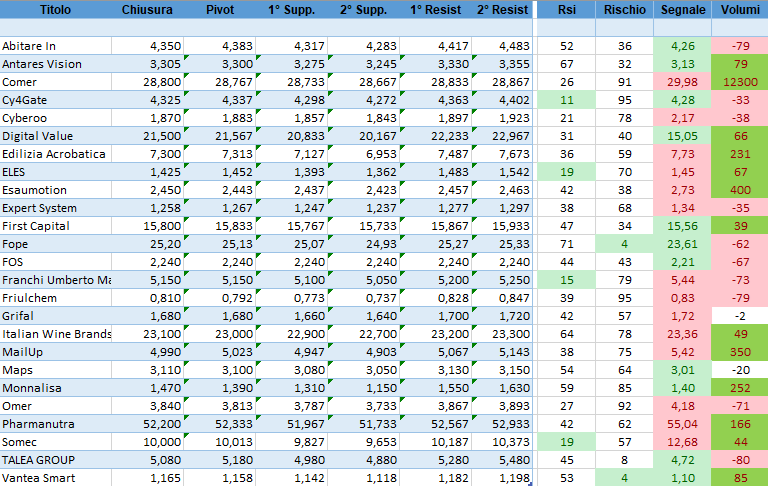The width and height of the screenshot is (768, 486).
Task: Click Pharmanutra's Chiusura value 52,200
Action: point(147,424)
